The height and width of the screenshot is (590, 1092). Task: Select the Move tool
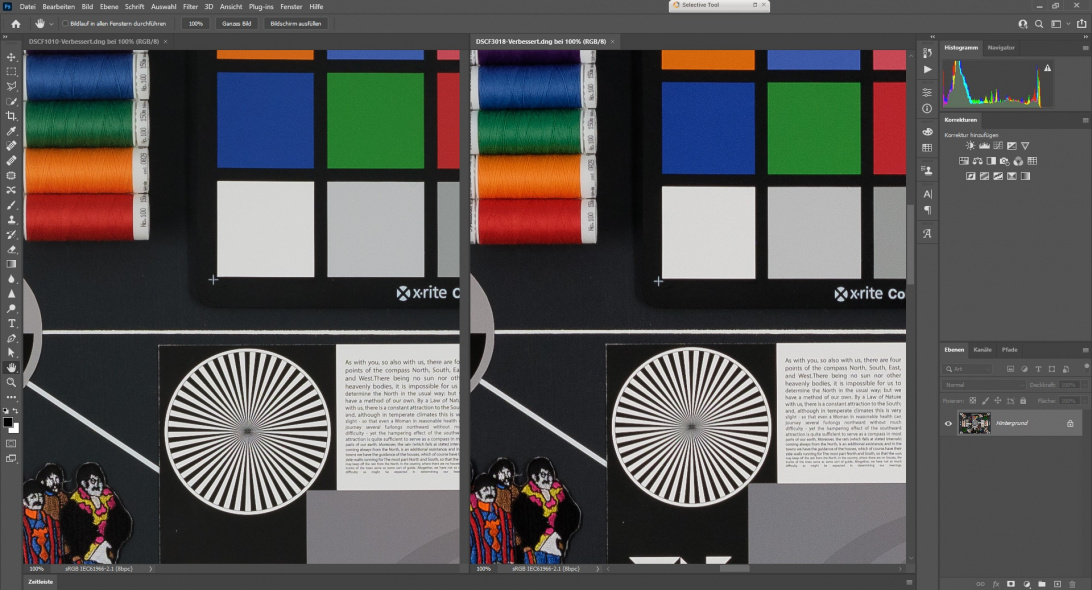[11, 57]
